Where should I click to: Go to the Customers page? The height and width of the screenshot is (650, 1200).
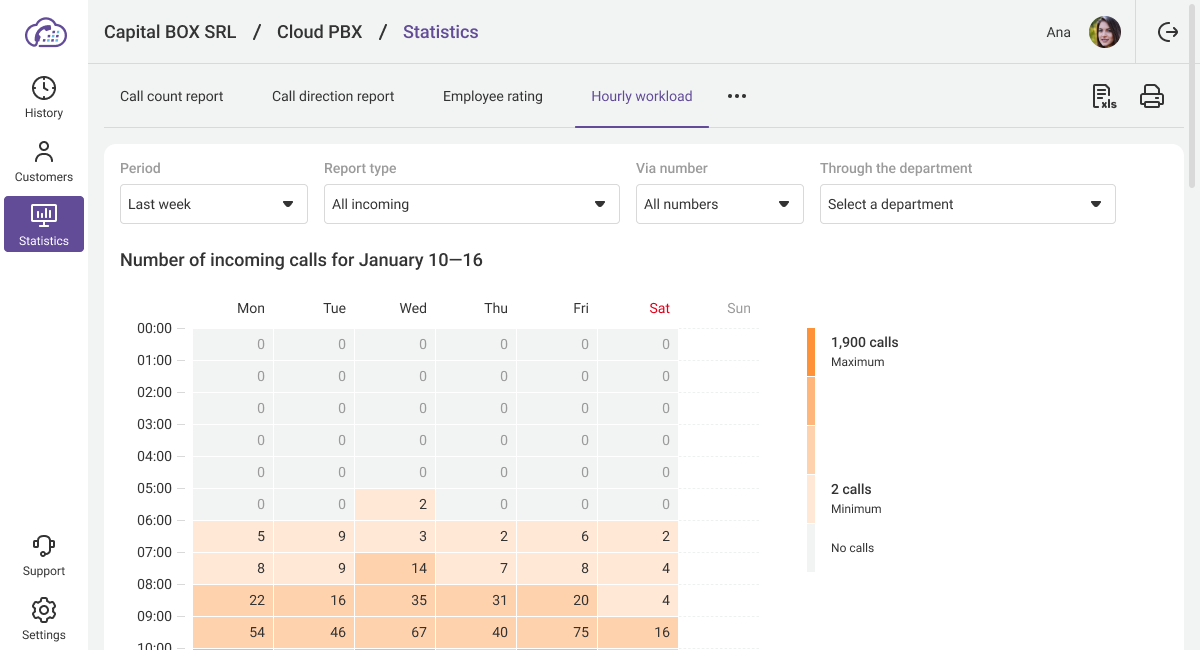44,161
